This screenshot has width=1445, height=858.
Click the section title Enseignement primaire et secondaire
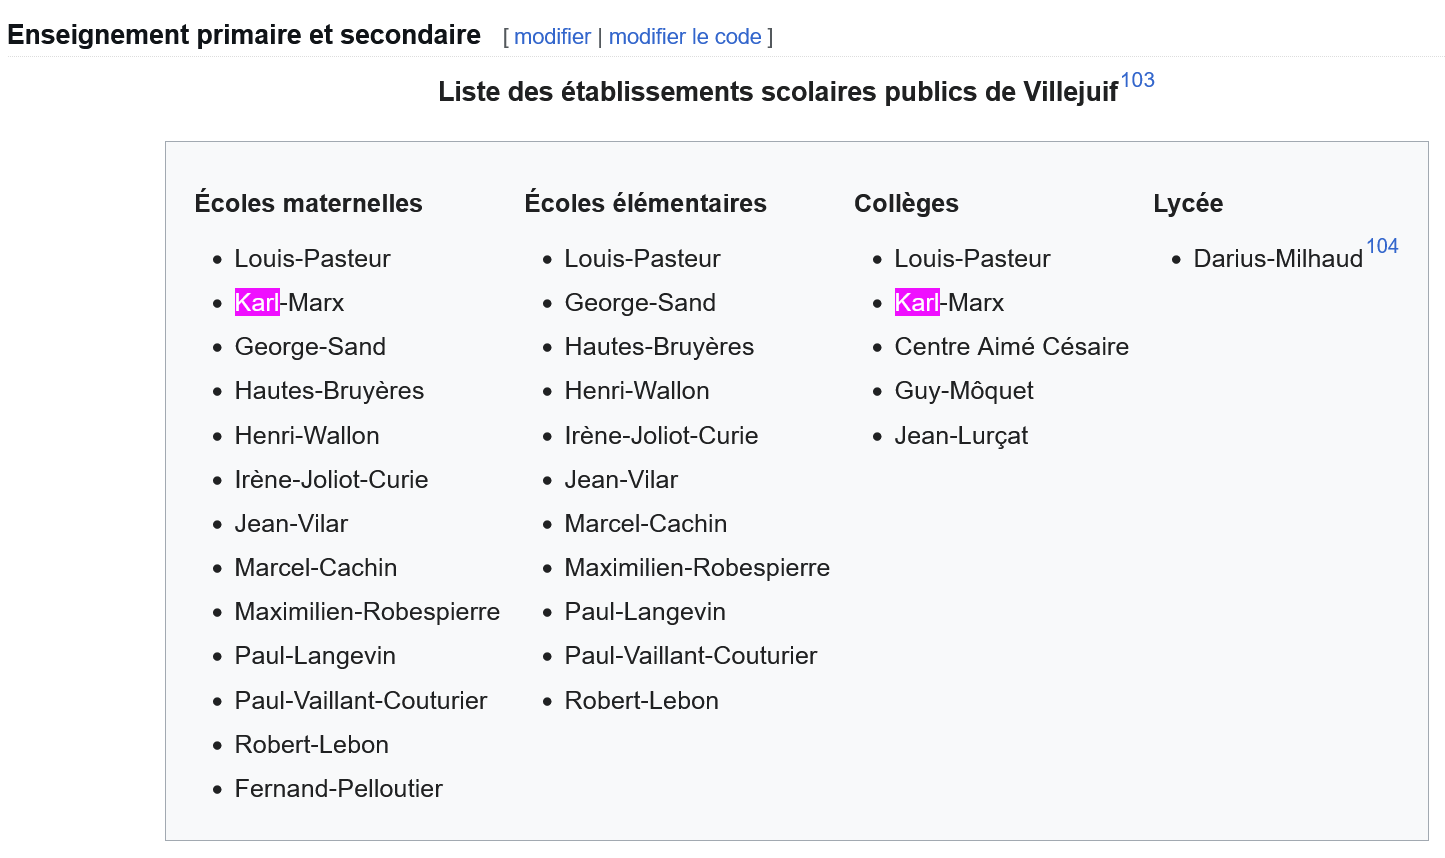tap(244, 35)
